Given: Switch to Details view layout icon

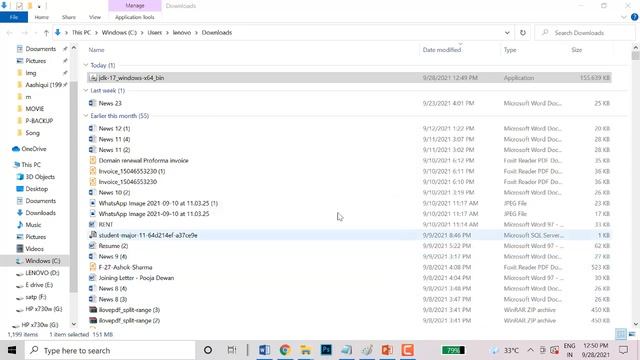Looking at the screenshot, I should (x=620, y=334).
